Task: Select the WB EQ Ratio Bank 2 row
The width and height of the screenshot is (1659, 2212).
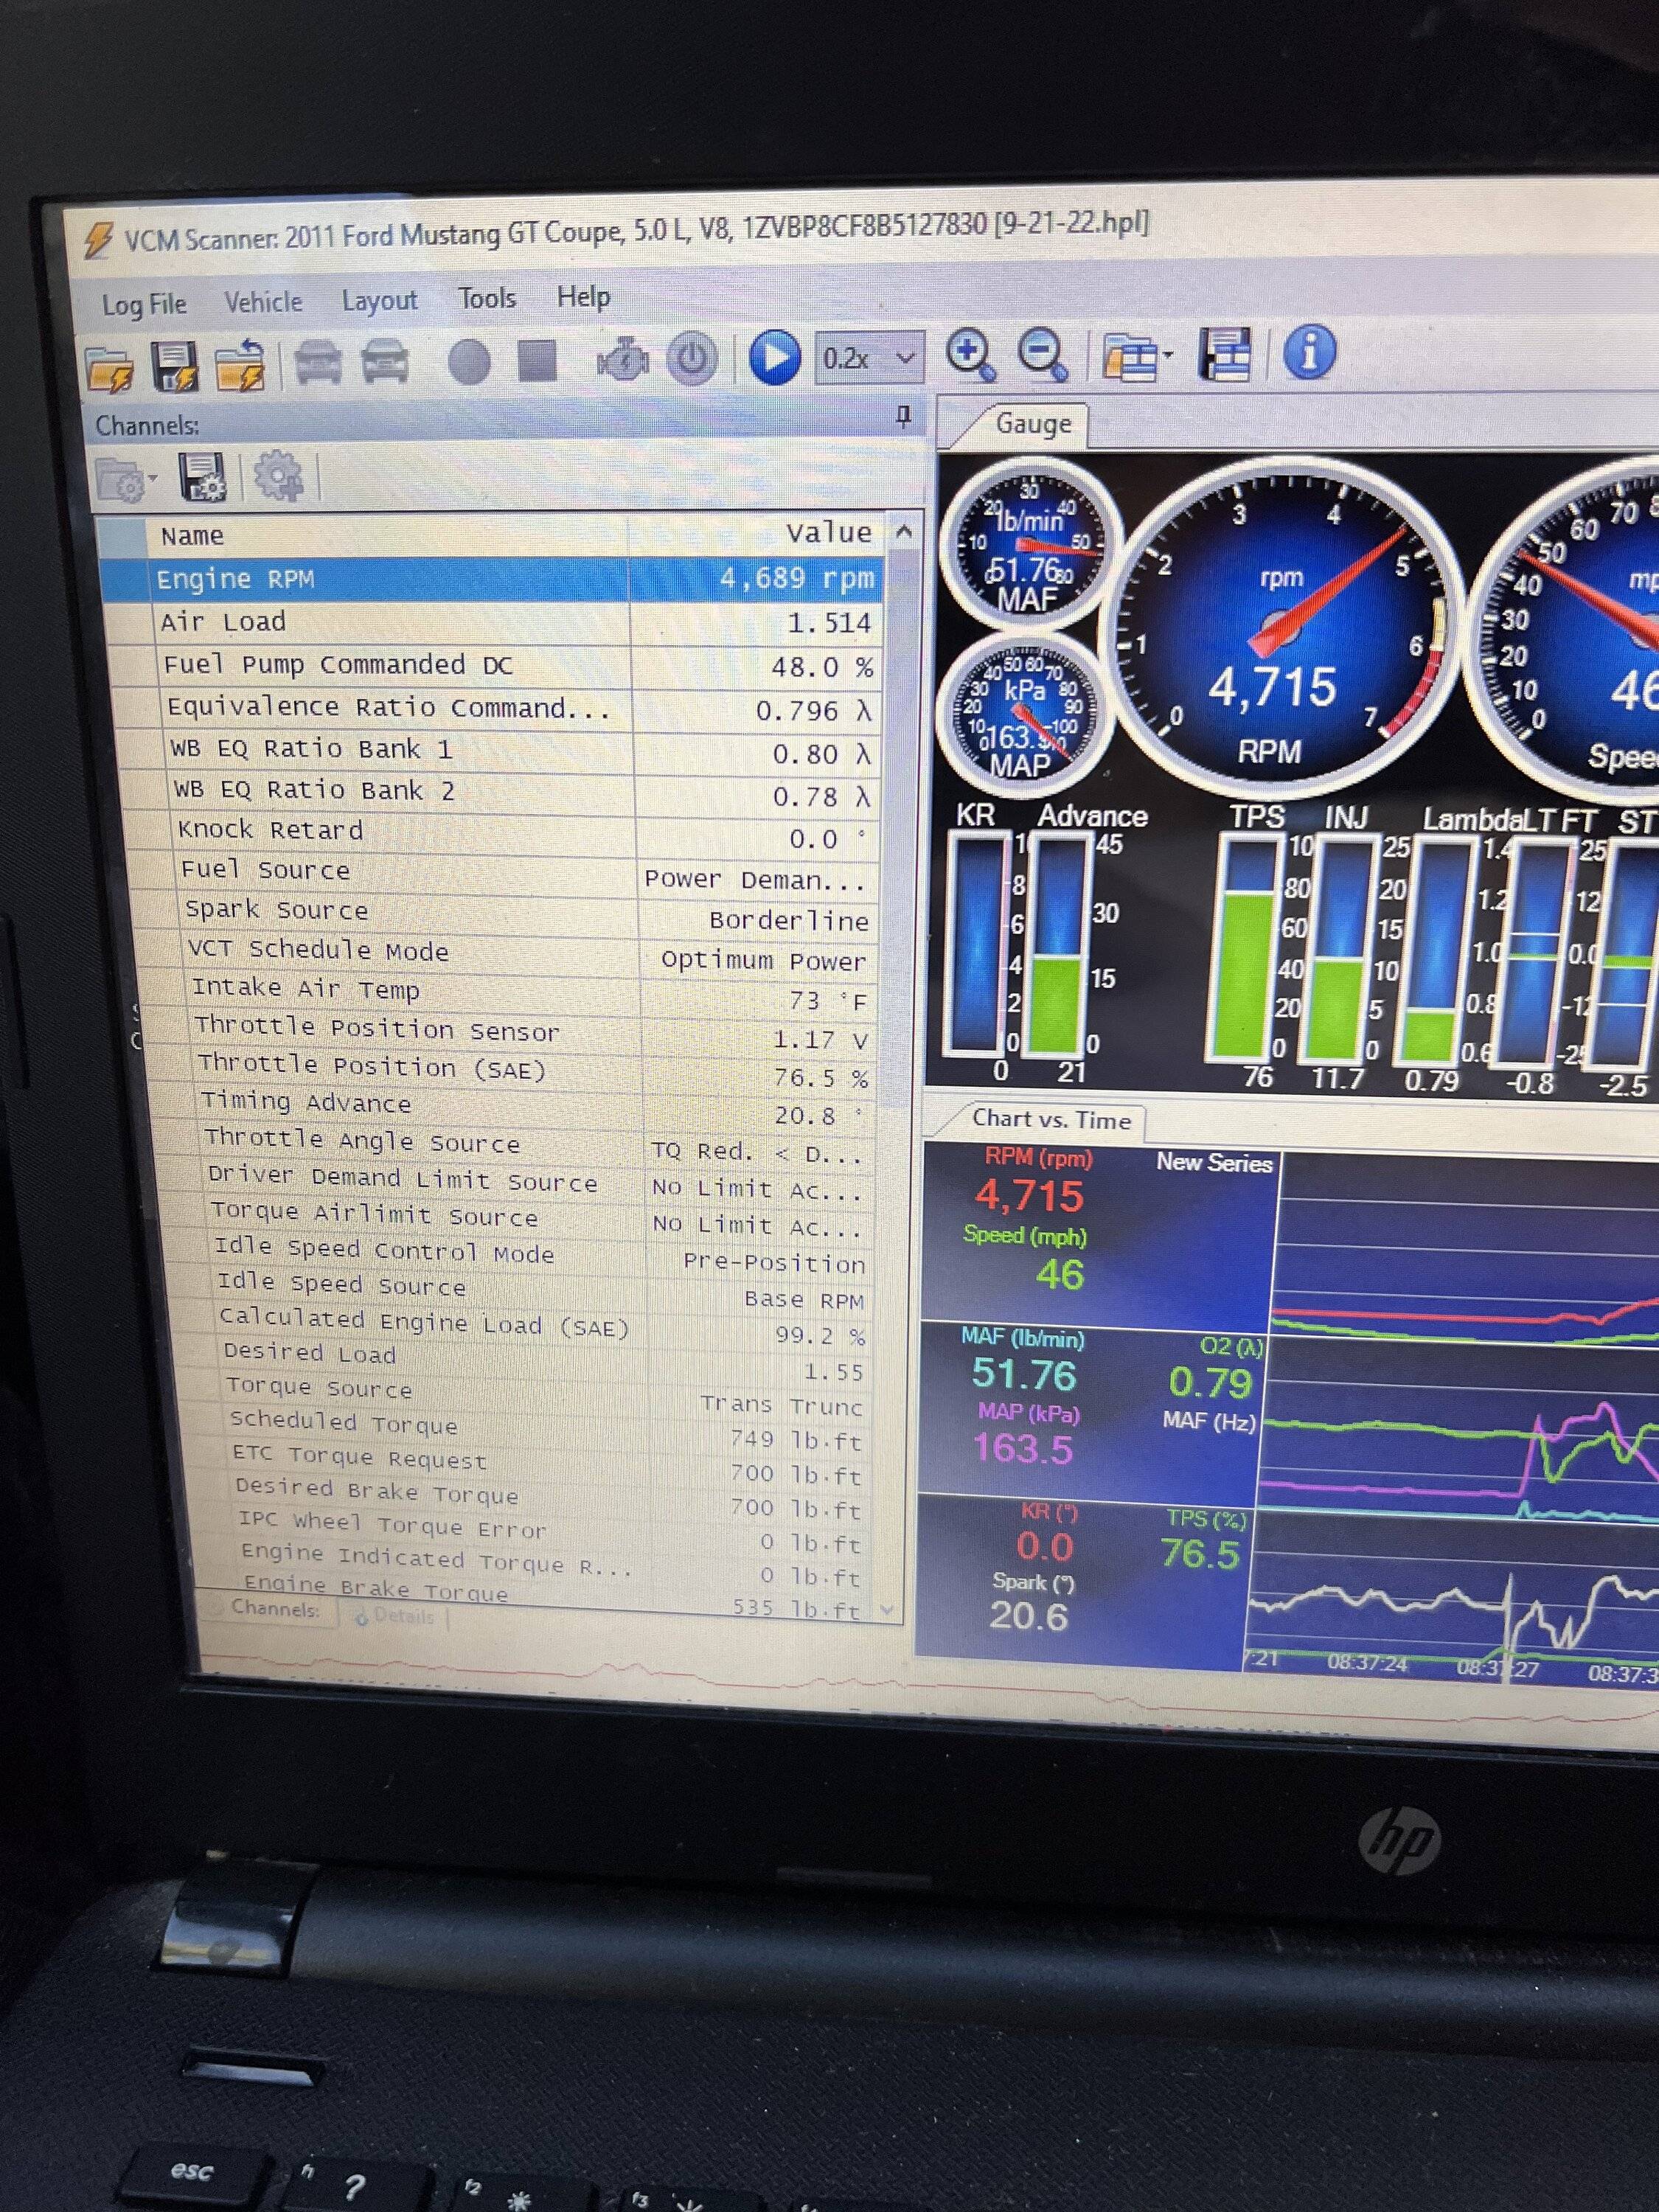Action: click(502, 792)
